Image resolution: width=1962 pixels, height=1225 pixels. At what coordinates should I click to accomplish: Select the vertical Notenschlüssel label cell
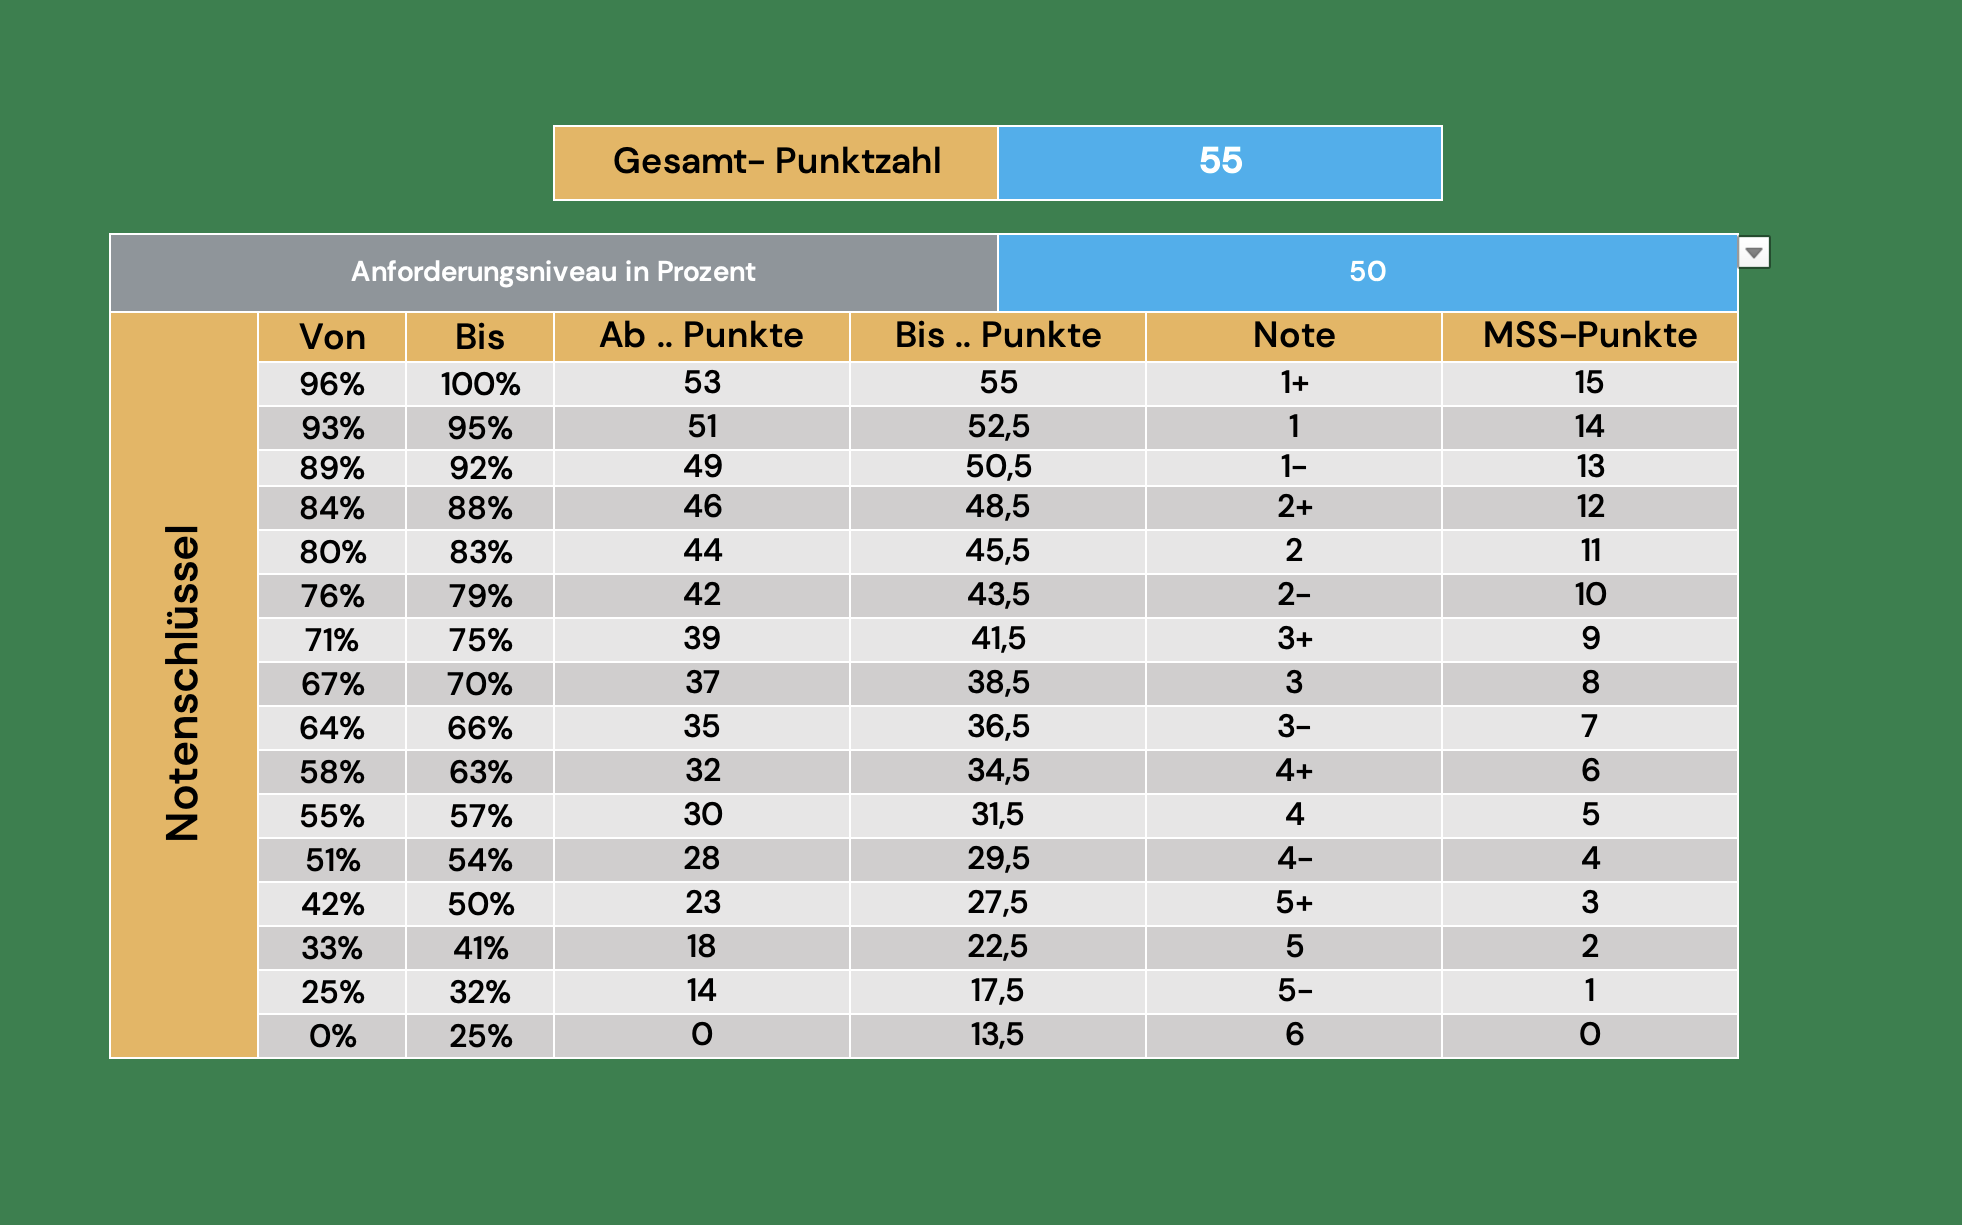[183, 684]
